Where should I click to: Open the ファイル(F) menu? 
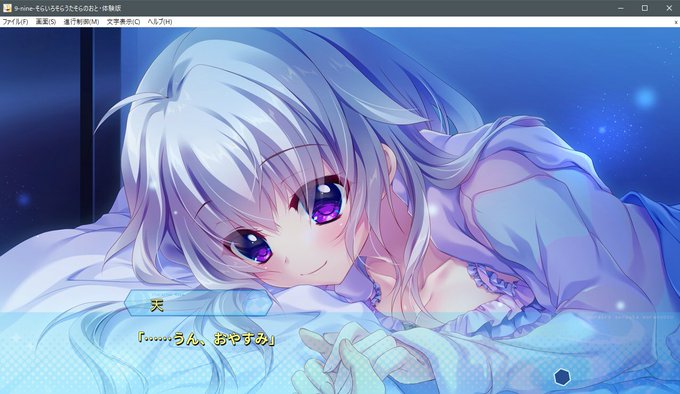15,22
